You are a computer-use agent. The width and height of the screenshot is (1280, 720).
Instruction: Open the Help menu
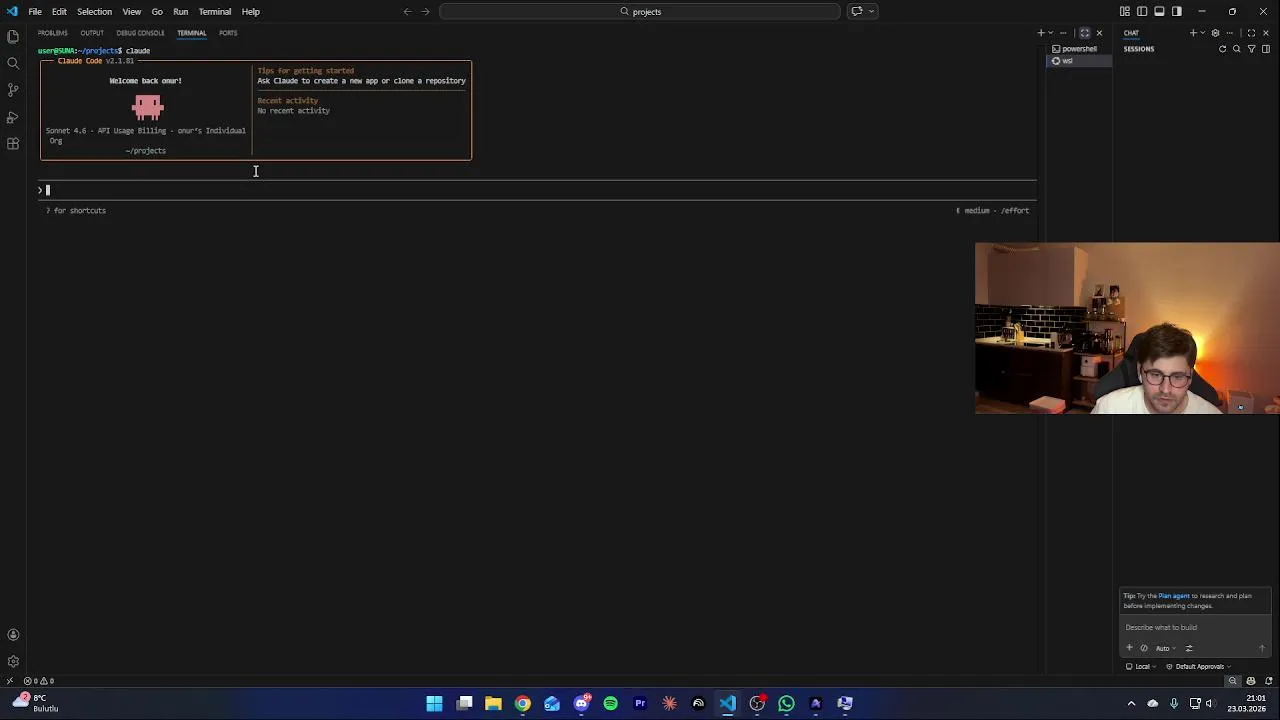[x=251, y=12]
